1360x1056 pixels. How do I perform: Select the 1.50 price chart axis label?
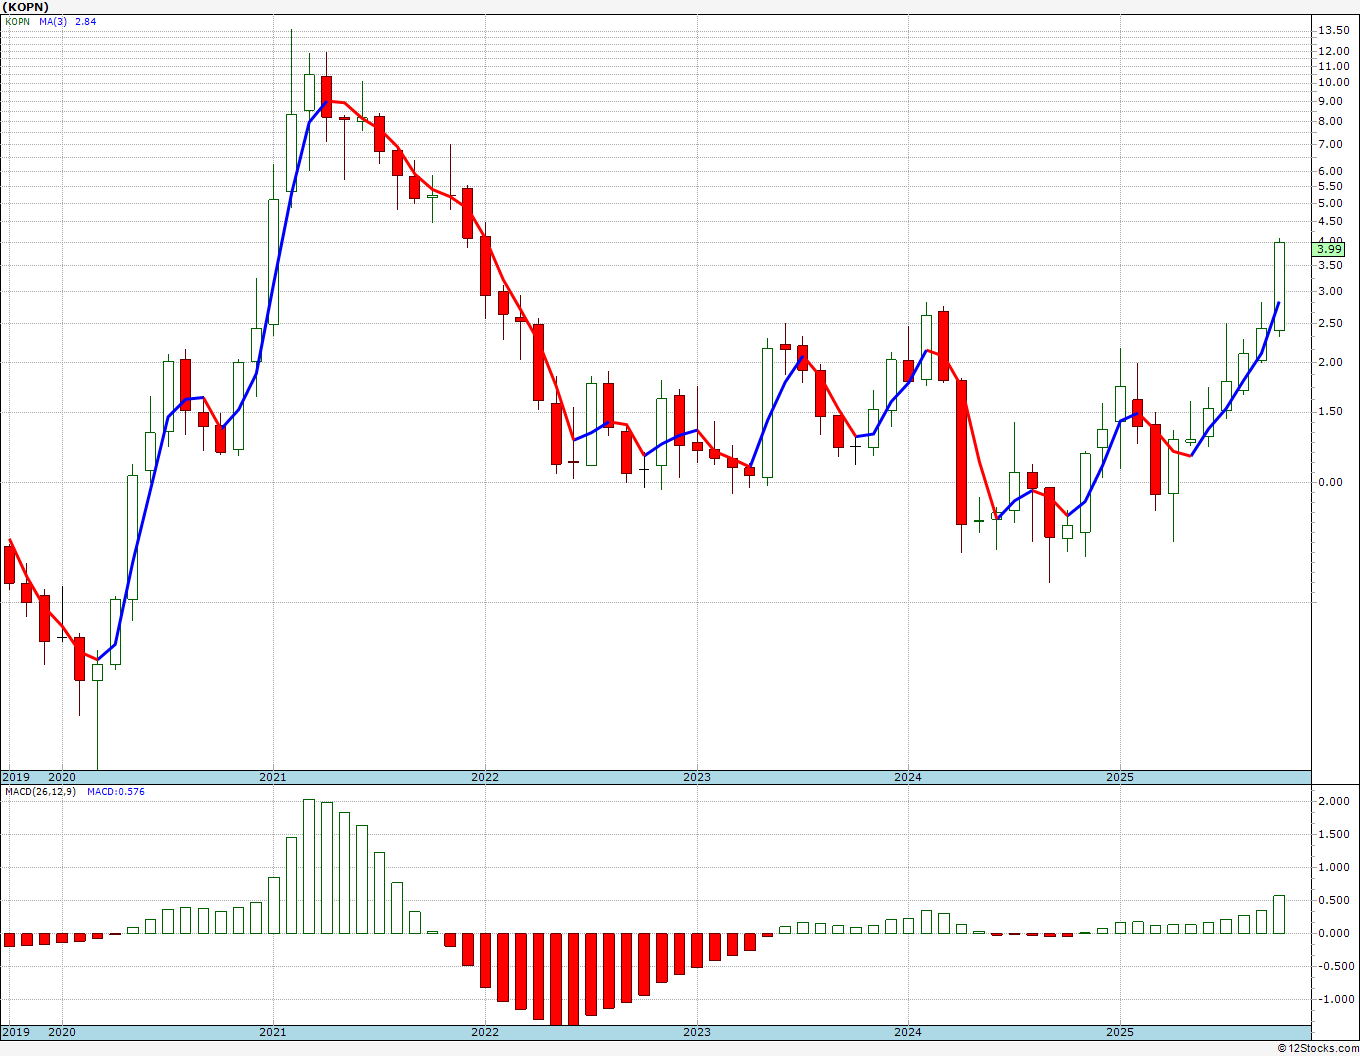click(1330, 412)
